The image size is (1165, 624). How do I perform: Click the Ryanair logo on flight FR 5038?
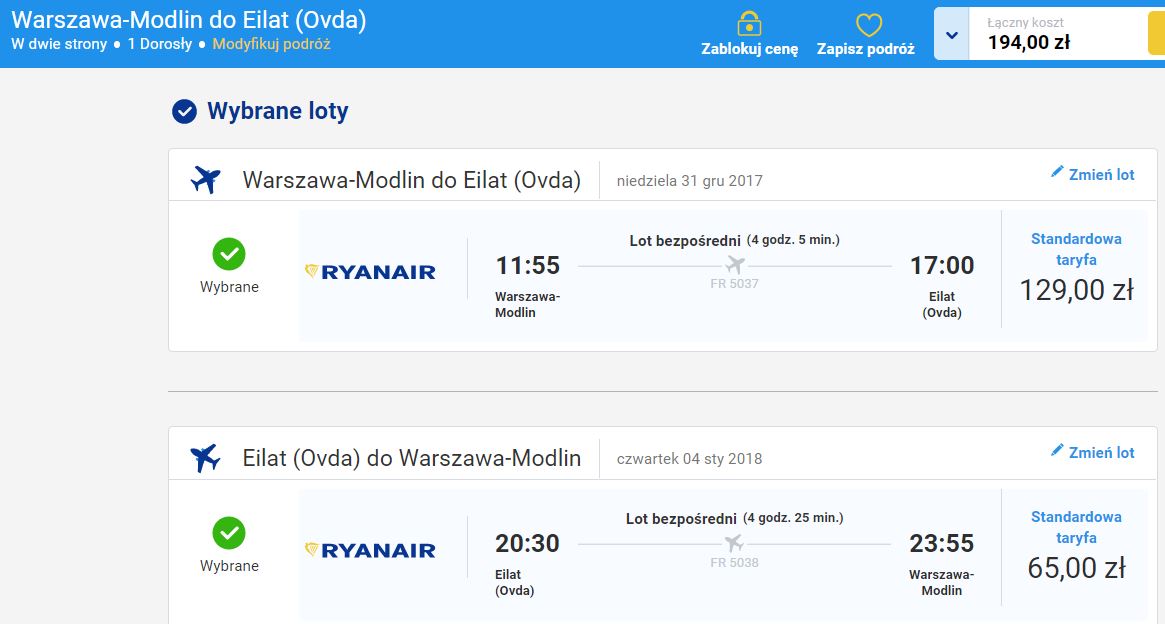click(370, 550)
